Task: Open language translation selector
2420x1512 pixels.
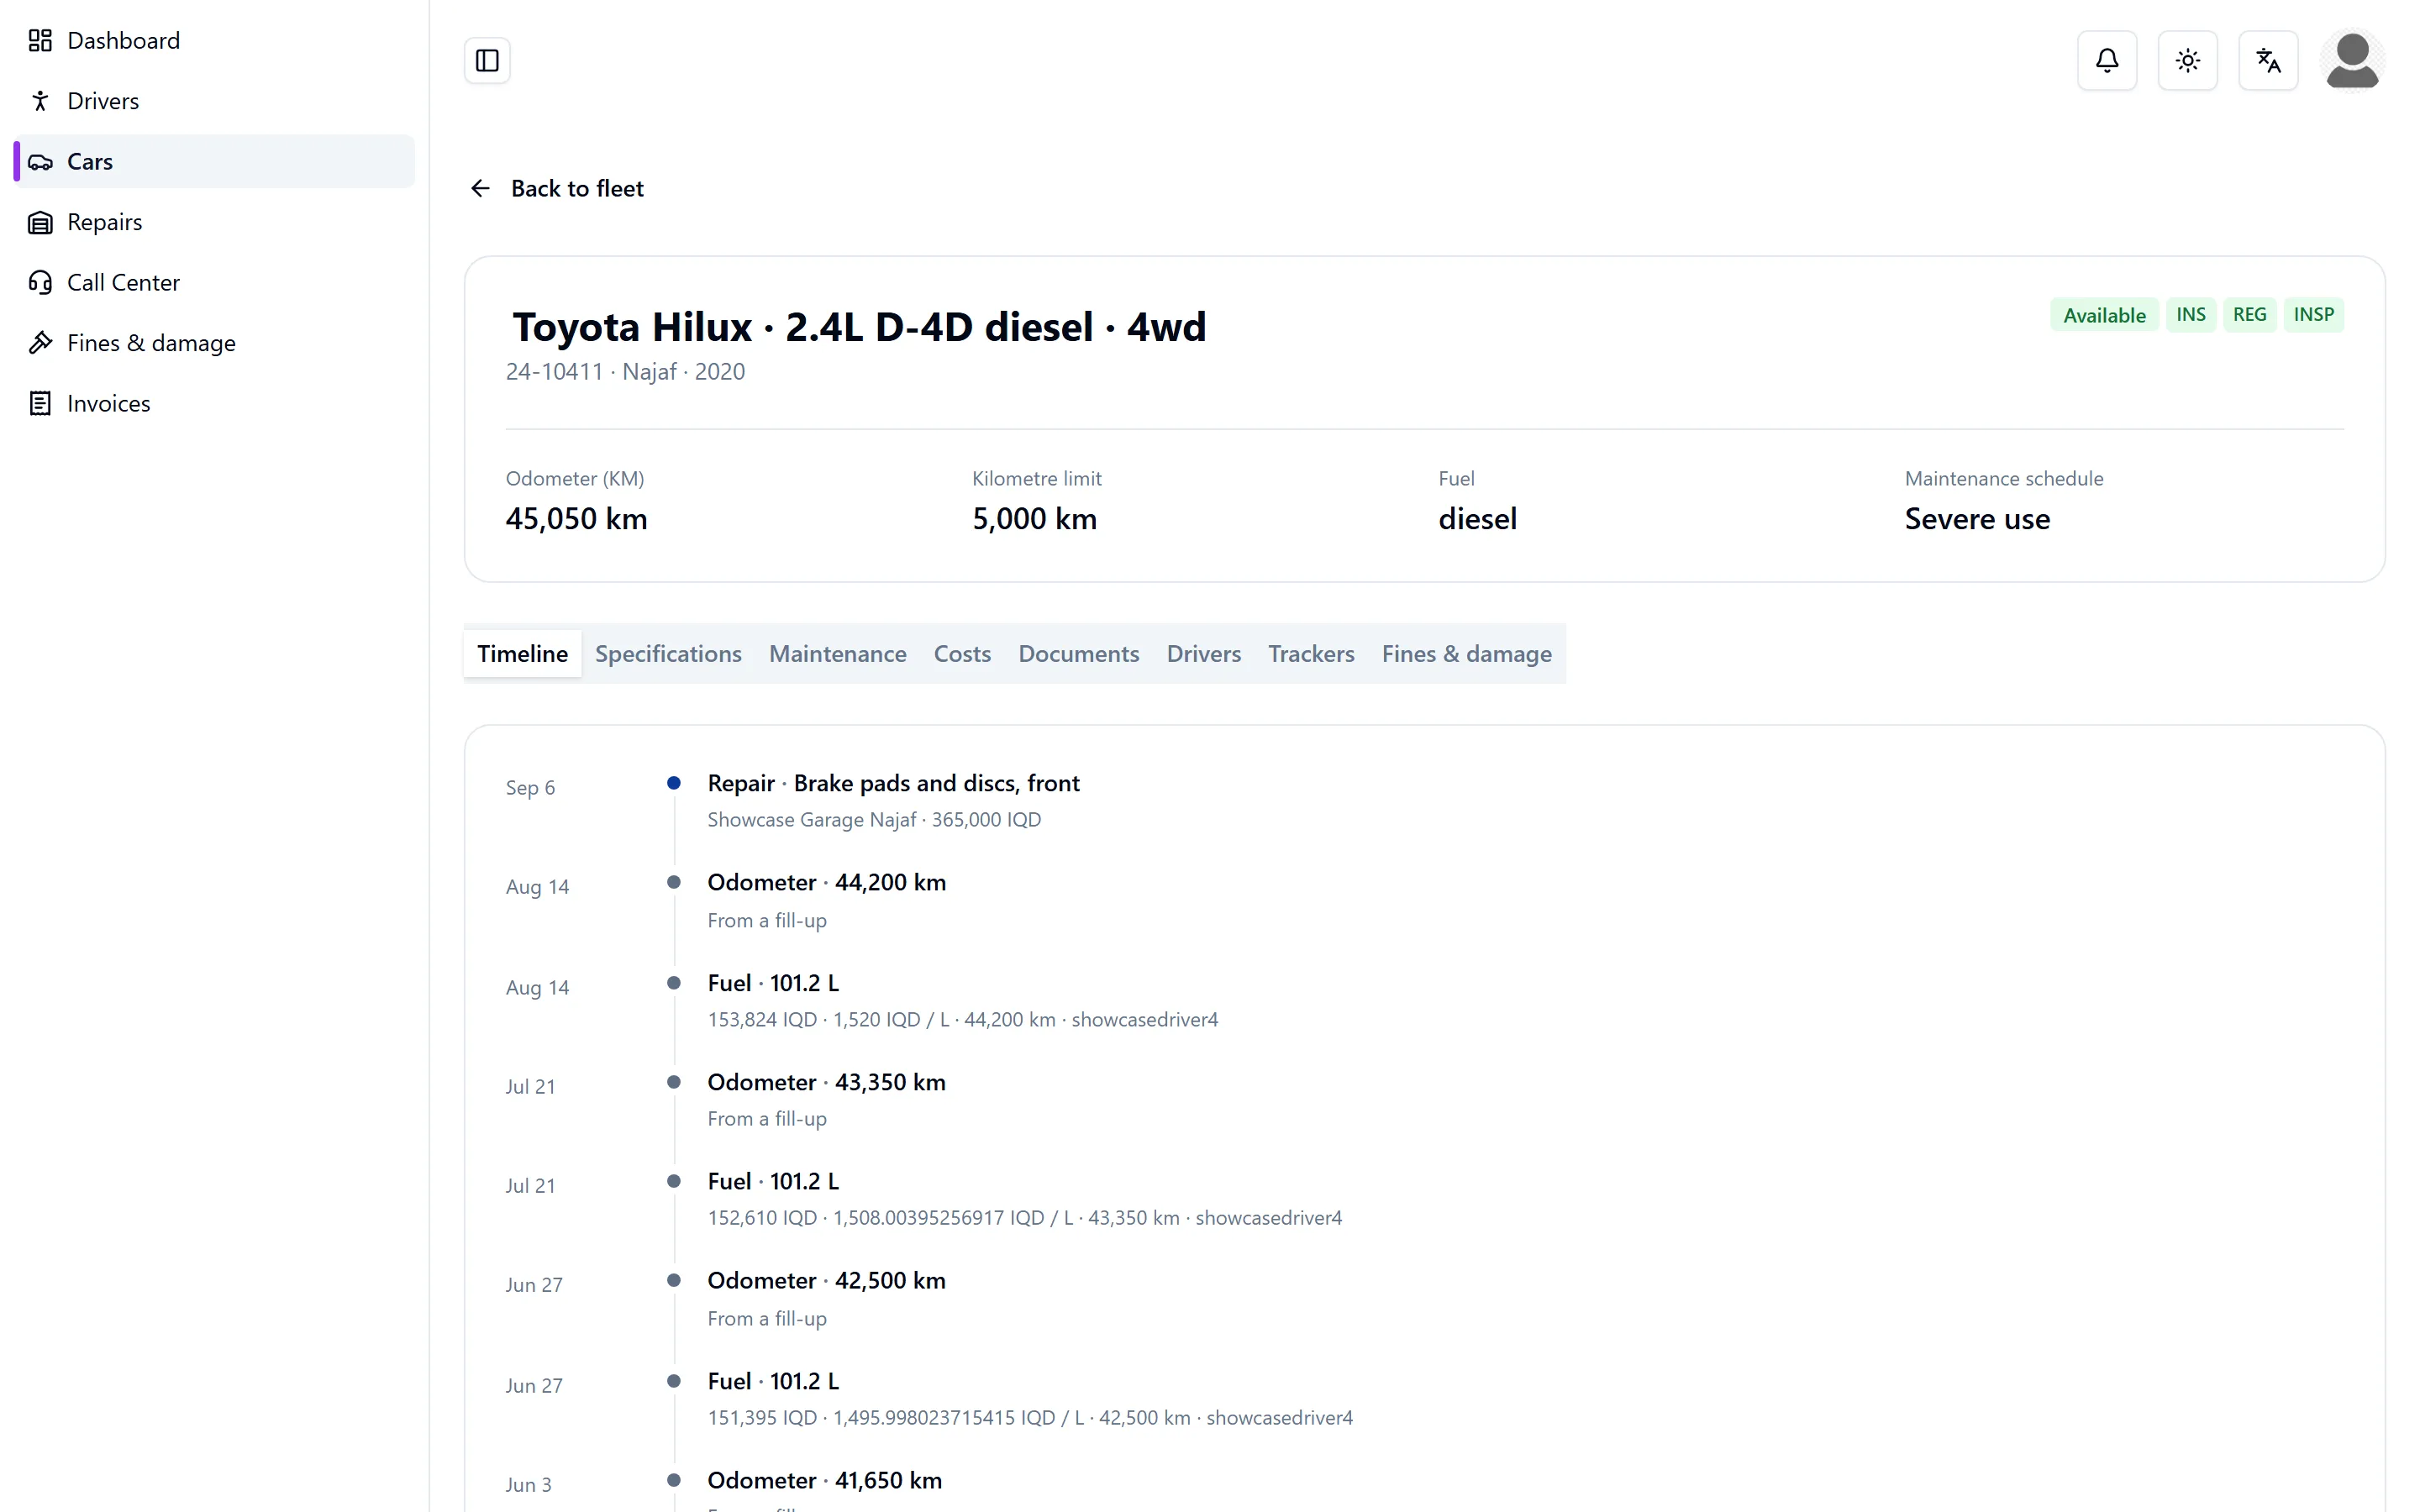Action: (2268, 61)
